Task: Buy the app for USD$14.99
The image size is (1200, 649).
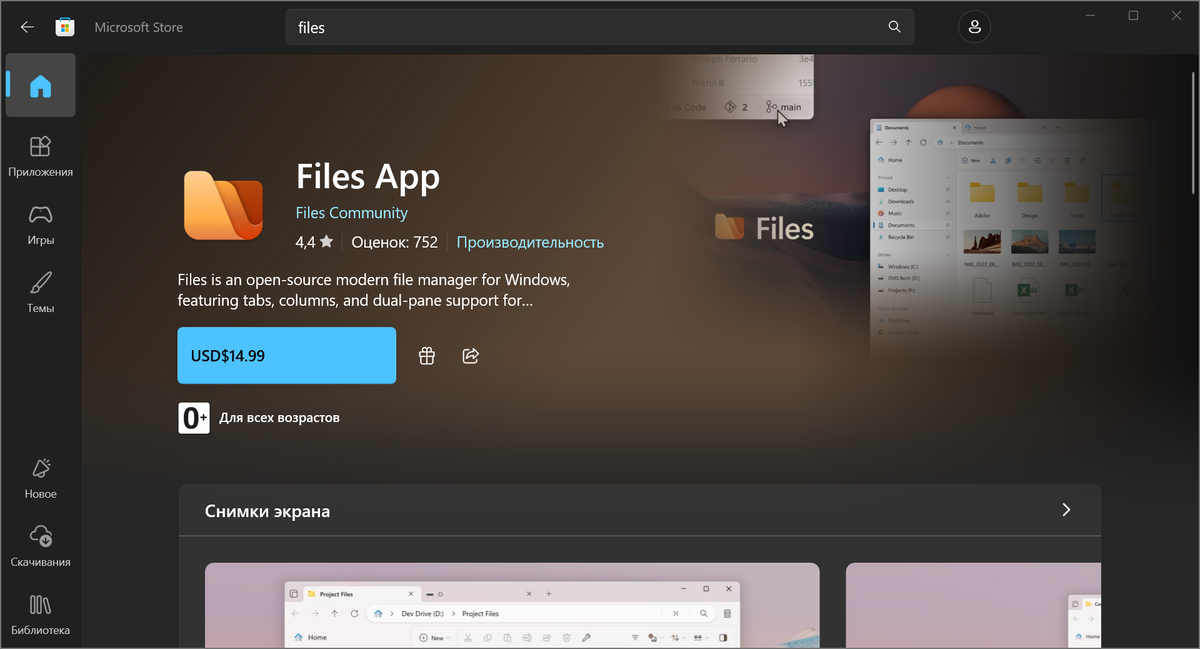Action: click(x=287, y=355)
